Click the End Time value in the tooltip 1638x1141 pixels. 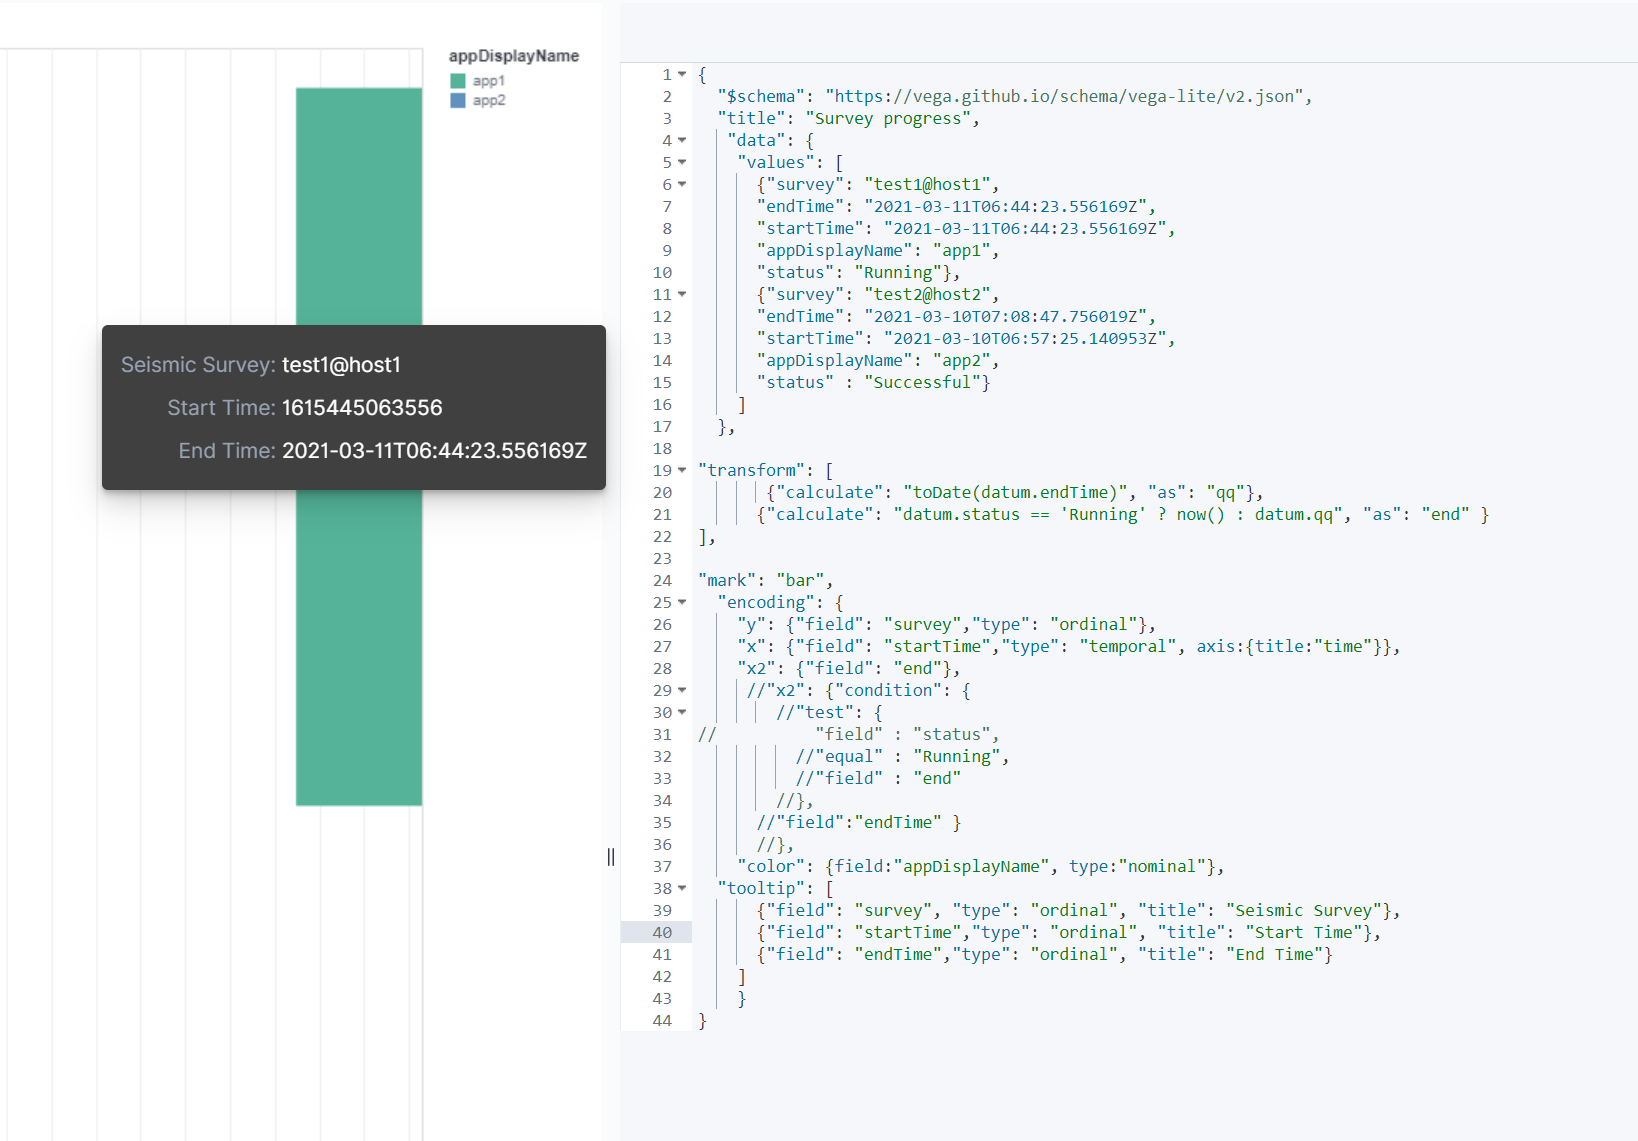(x=435, y=450)
